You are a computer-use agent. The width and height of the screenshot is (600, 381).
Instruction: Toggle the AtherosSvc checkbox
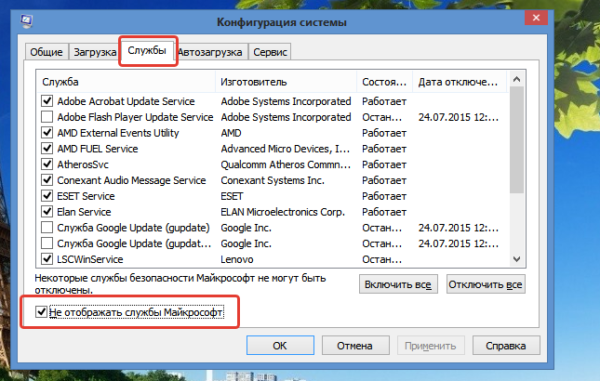pyautogui.click(x=47, y=164)
